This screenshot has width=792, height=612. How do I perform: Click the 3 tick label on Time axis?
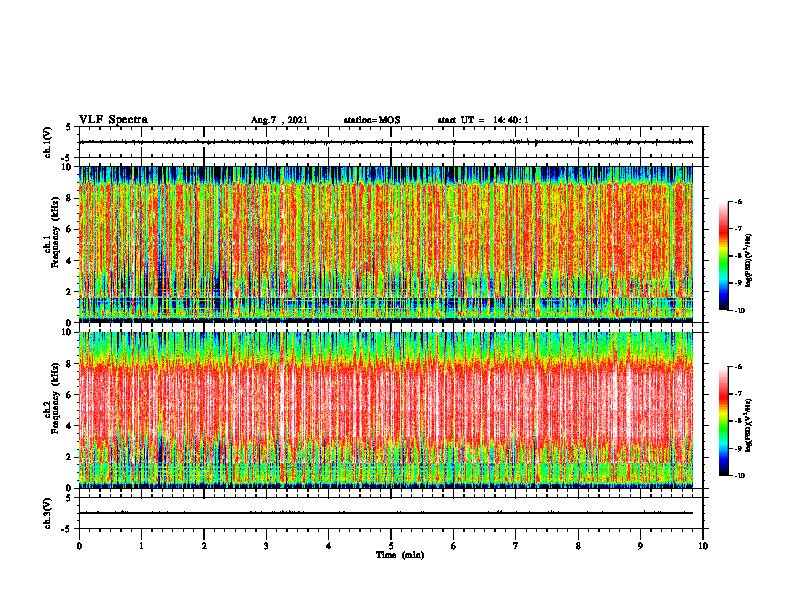click(x=266, y=546)
